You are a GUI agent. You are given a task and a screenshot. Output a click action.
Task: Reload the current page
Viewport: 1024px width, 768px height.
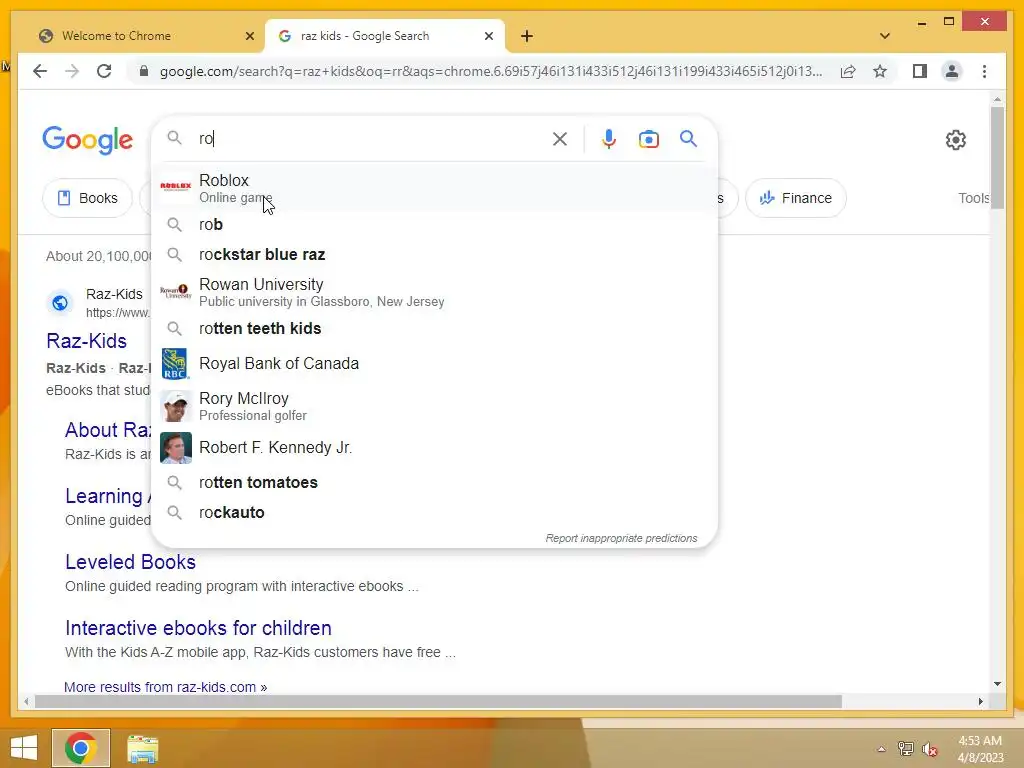(x=104, y=71)
